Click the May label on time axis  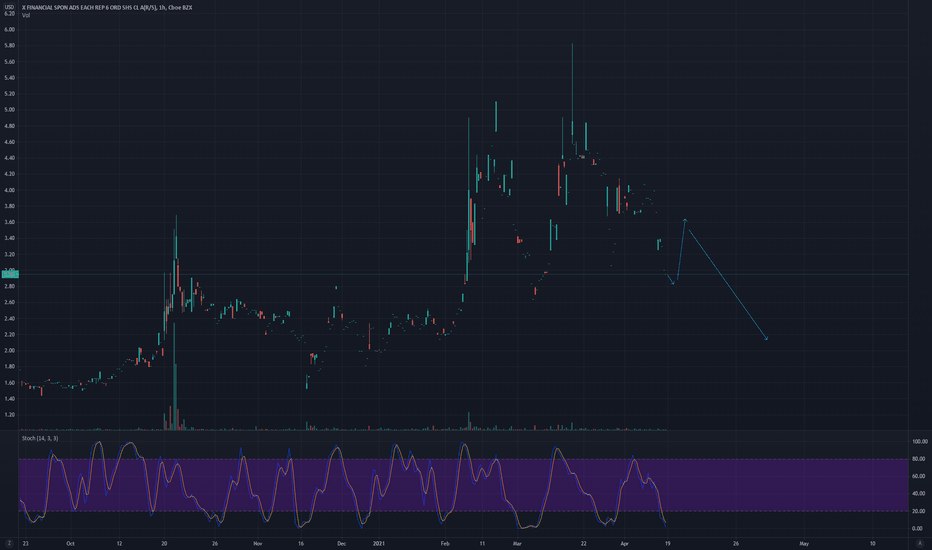pyautogui.click(x=804, y=543)
